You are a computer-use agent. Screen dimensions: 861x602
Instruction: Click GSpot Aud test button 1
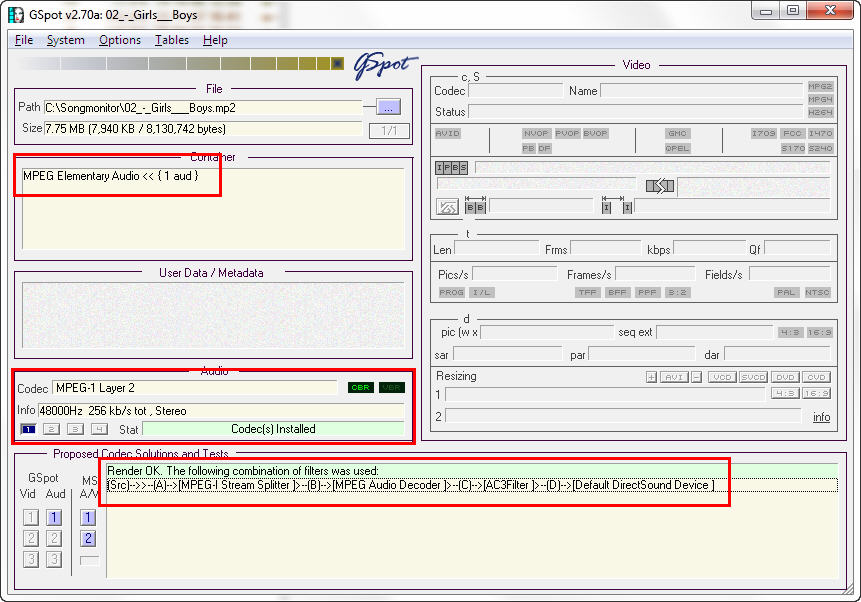pos(54,517)
